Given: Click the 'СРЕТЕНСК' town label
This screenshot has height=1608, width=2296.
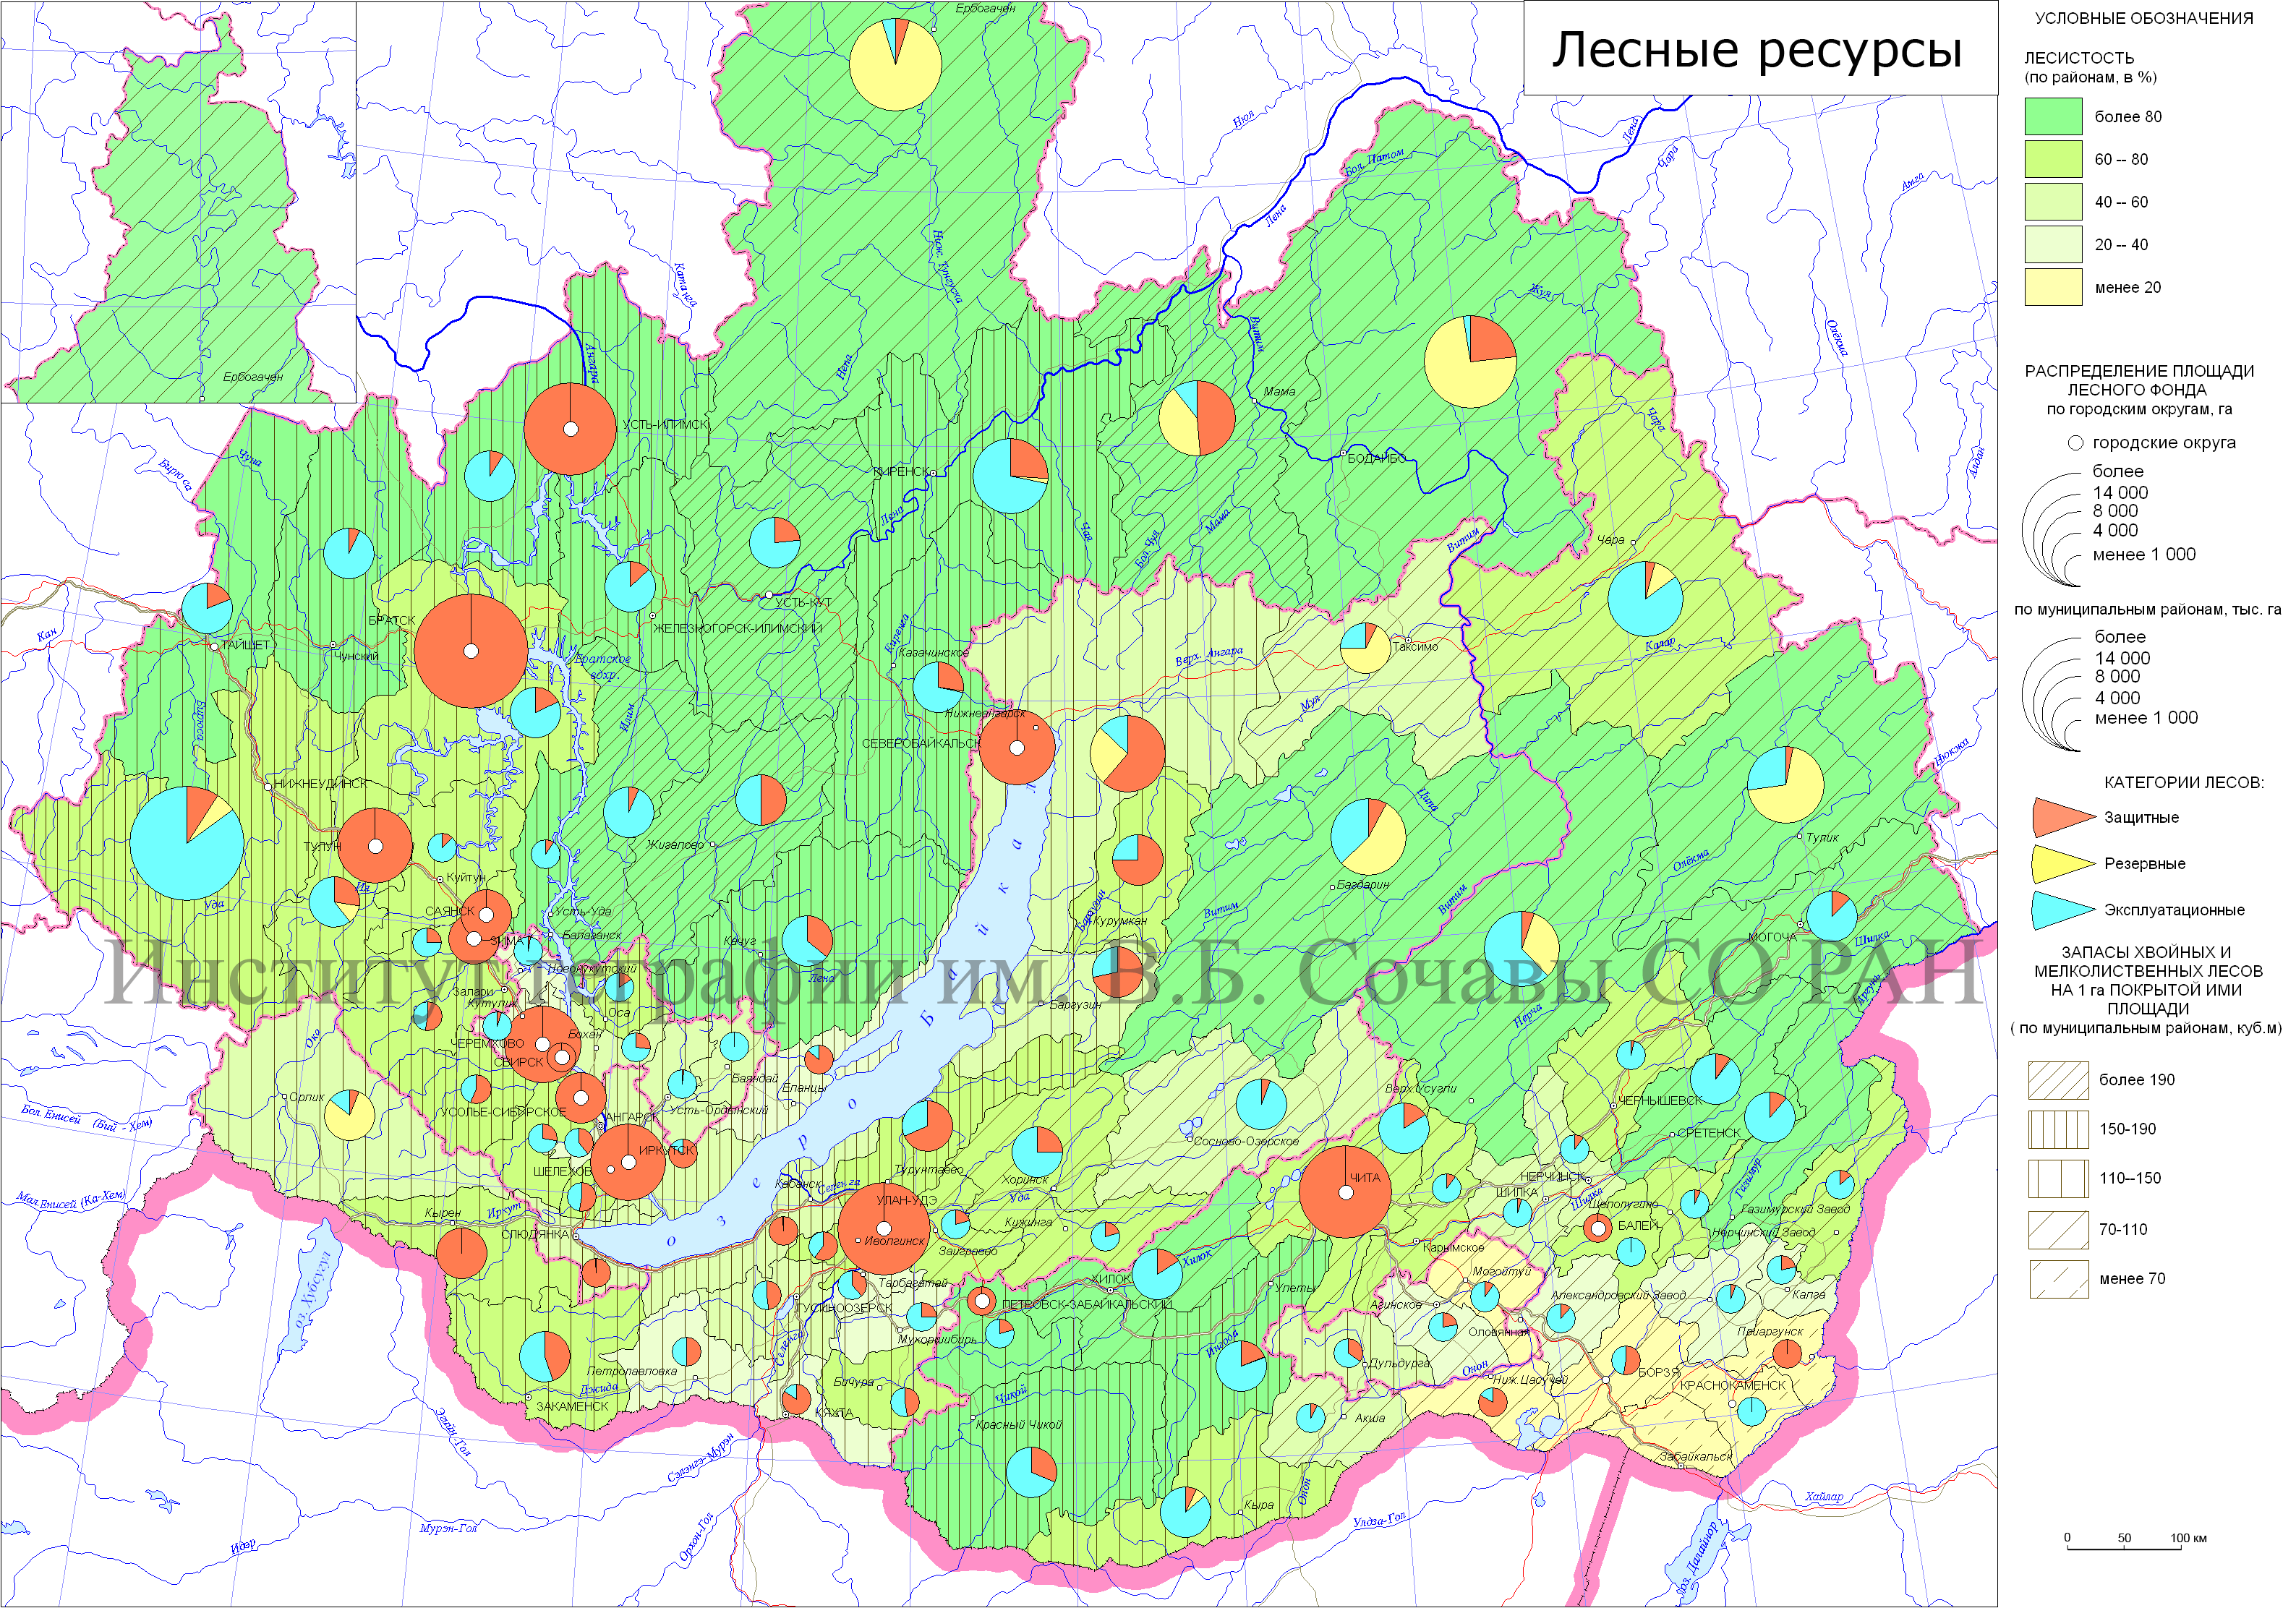Looking at the screenshot, I should 1709,1133.
